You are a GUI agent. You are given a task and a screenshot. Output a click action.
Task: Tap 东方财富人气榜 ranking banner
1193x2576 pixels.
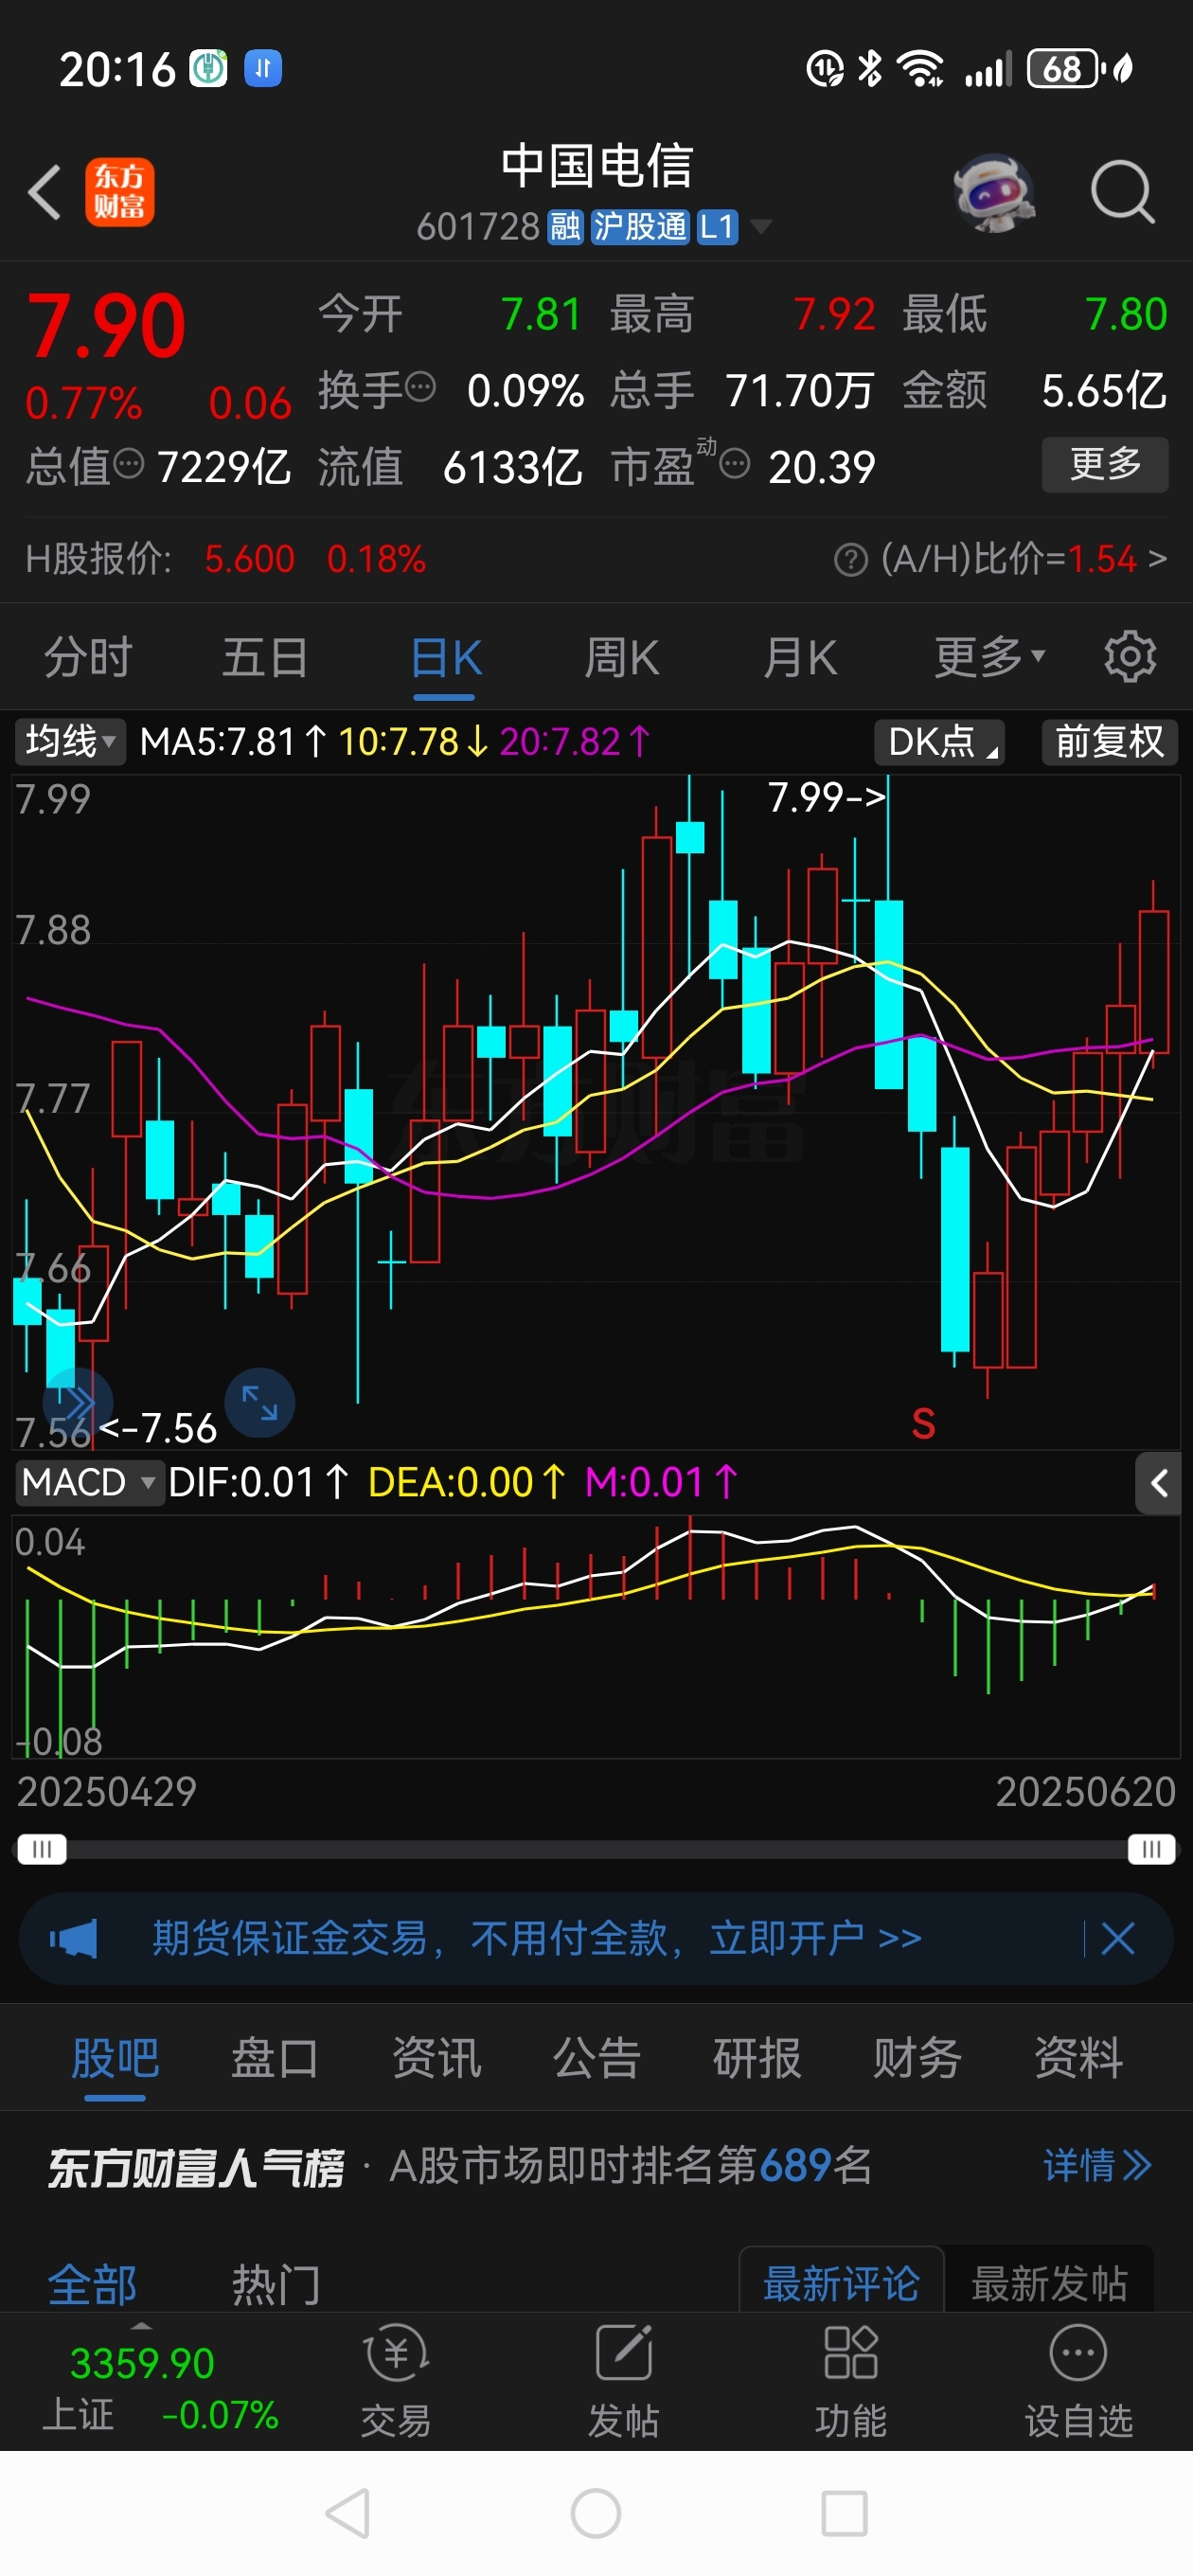tap(196, 2167)
